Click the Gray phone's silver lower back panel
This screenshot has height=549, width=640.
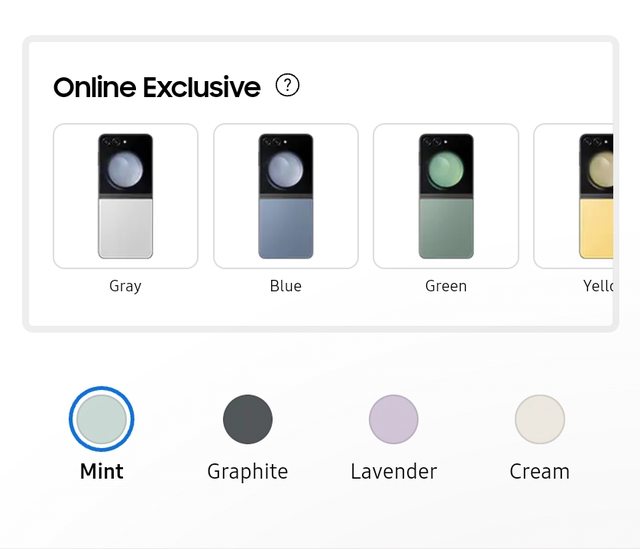(x=125, y=228)
